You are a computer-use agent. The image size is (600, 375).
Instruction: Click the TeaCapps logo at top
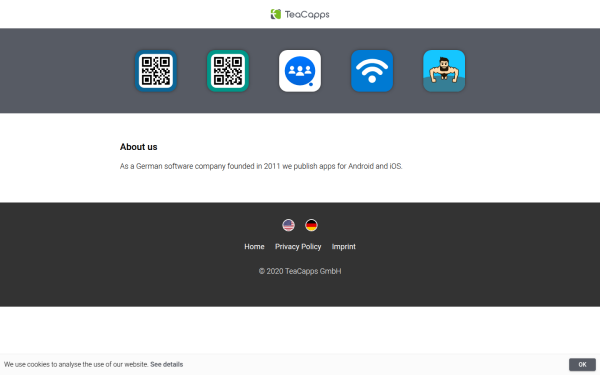[x=300, y=14]
